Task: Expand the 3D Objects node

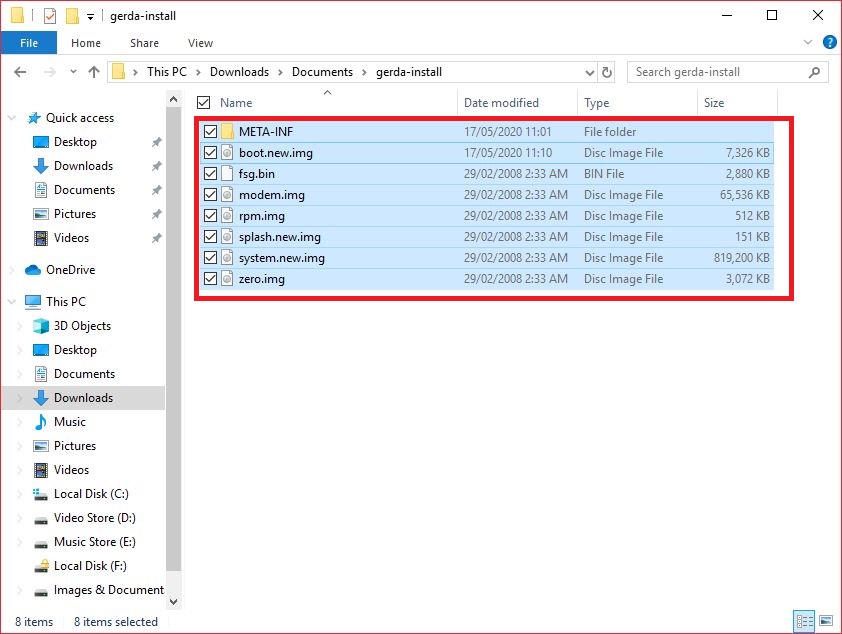Action: [20, 326]
